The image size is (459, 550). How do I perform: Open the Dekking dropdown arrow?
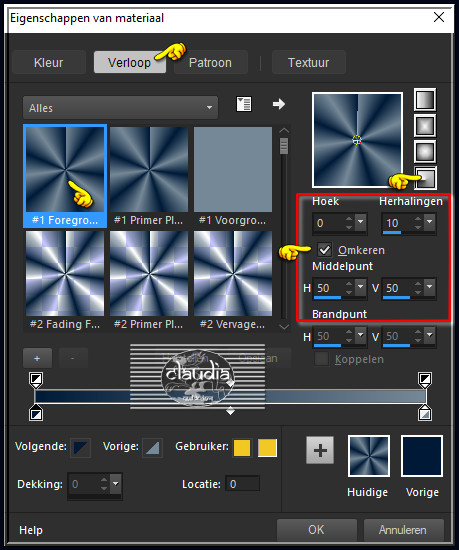pos(116,484)
